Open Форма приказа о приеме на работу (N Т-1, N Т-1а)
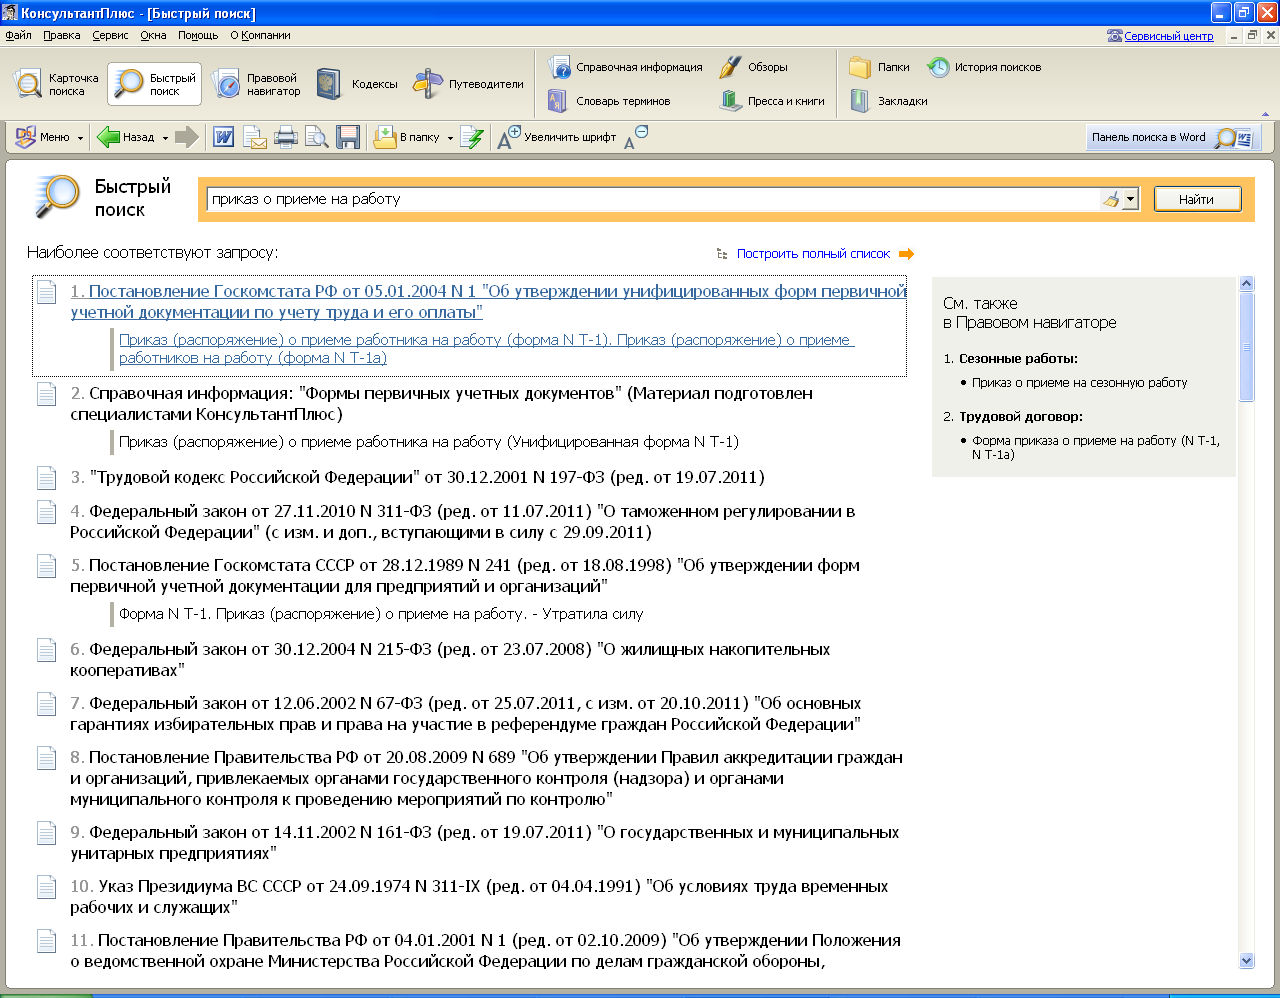Image resolution: width=1280 pixels, height=998 pixels. click(1096, 447)
